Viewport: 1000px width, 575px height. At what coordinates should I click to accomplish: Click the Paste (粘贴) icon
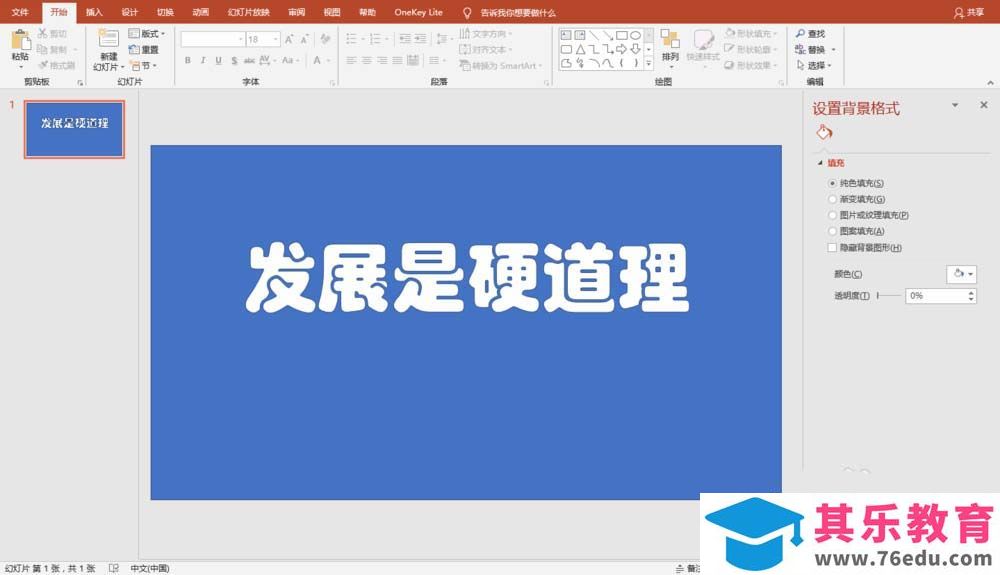tap(20, 41)
